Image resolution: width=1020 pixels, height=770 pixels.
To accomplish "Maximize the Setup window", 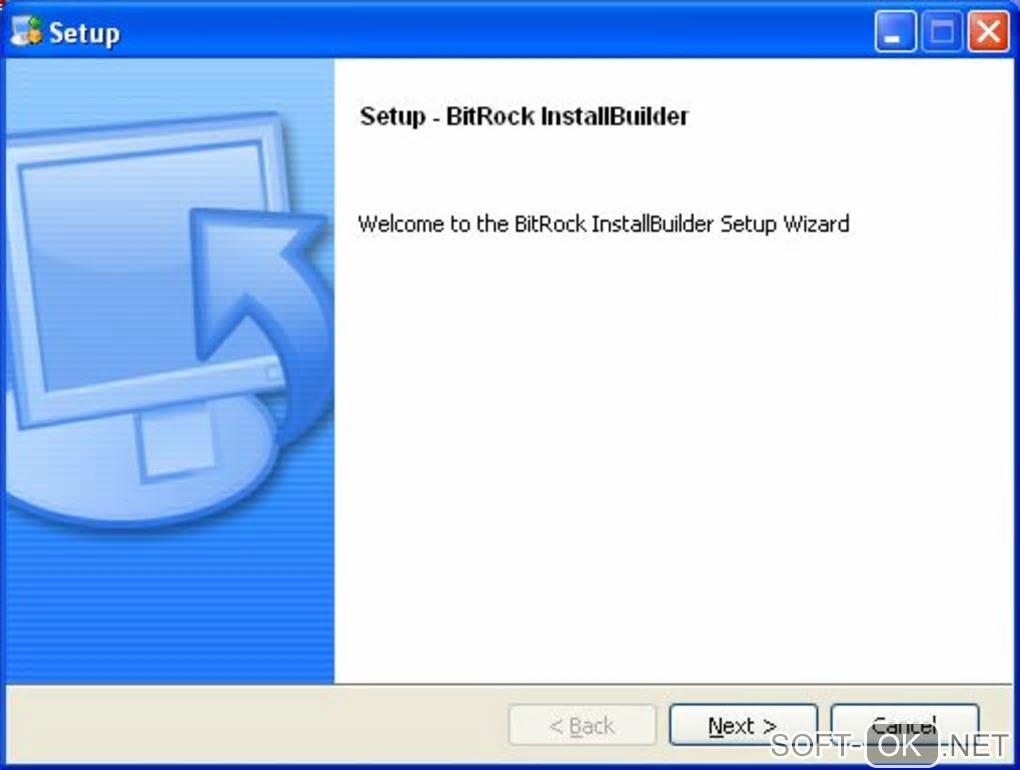I will (942, 31).
